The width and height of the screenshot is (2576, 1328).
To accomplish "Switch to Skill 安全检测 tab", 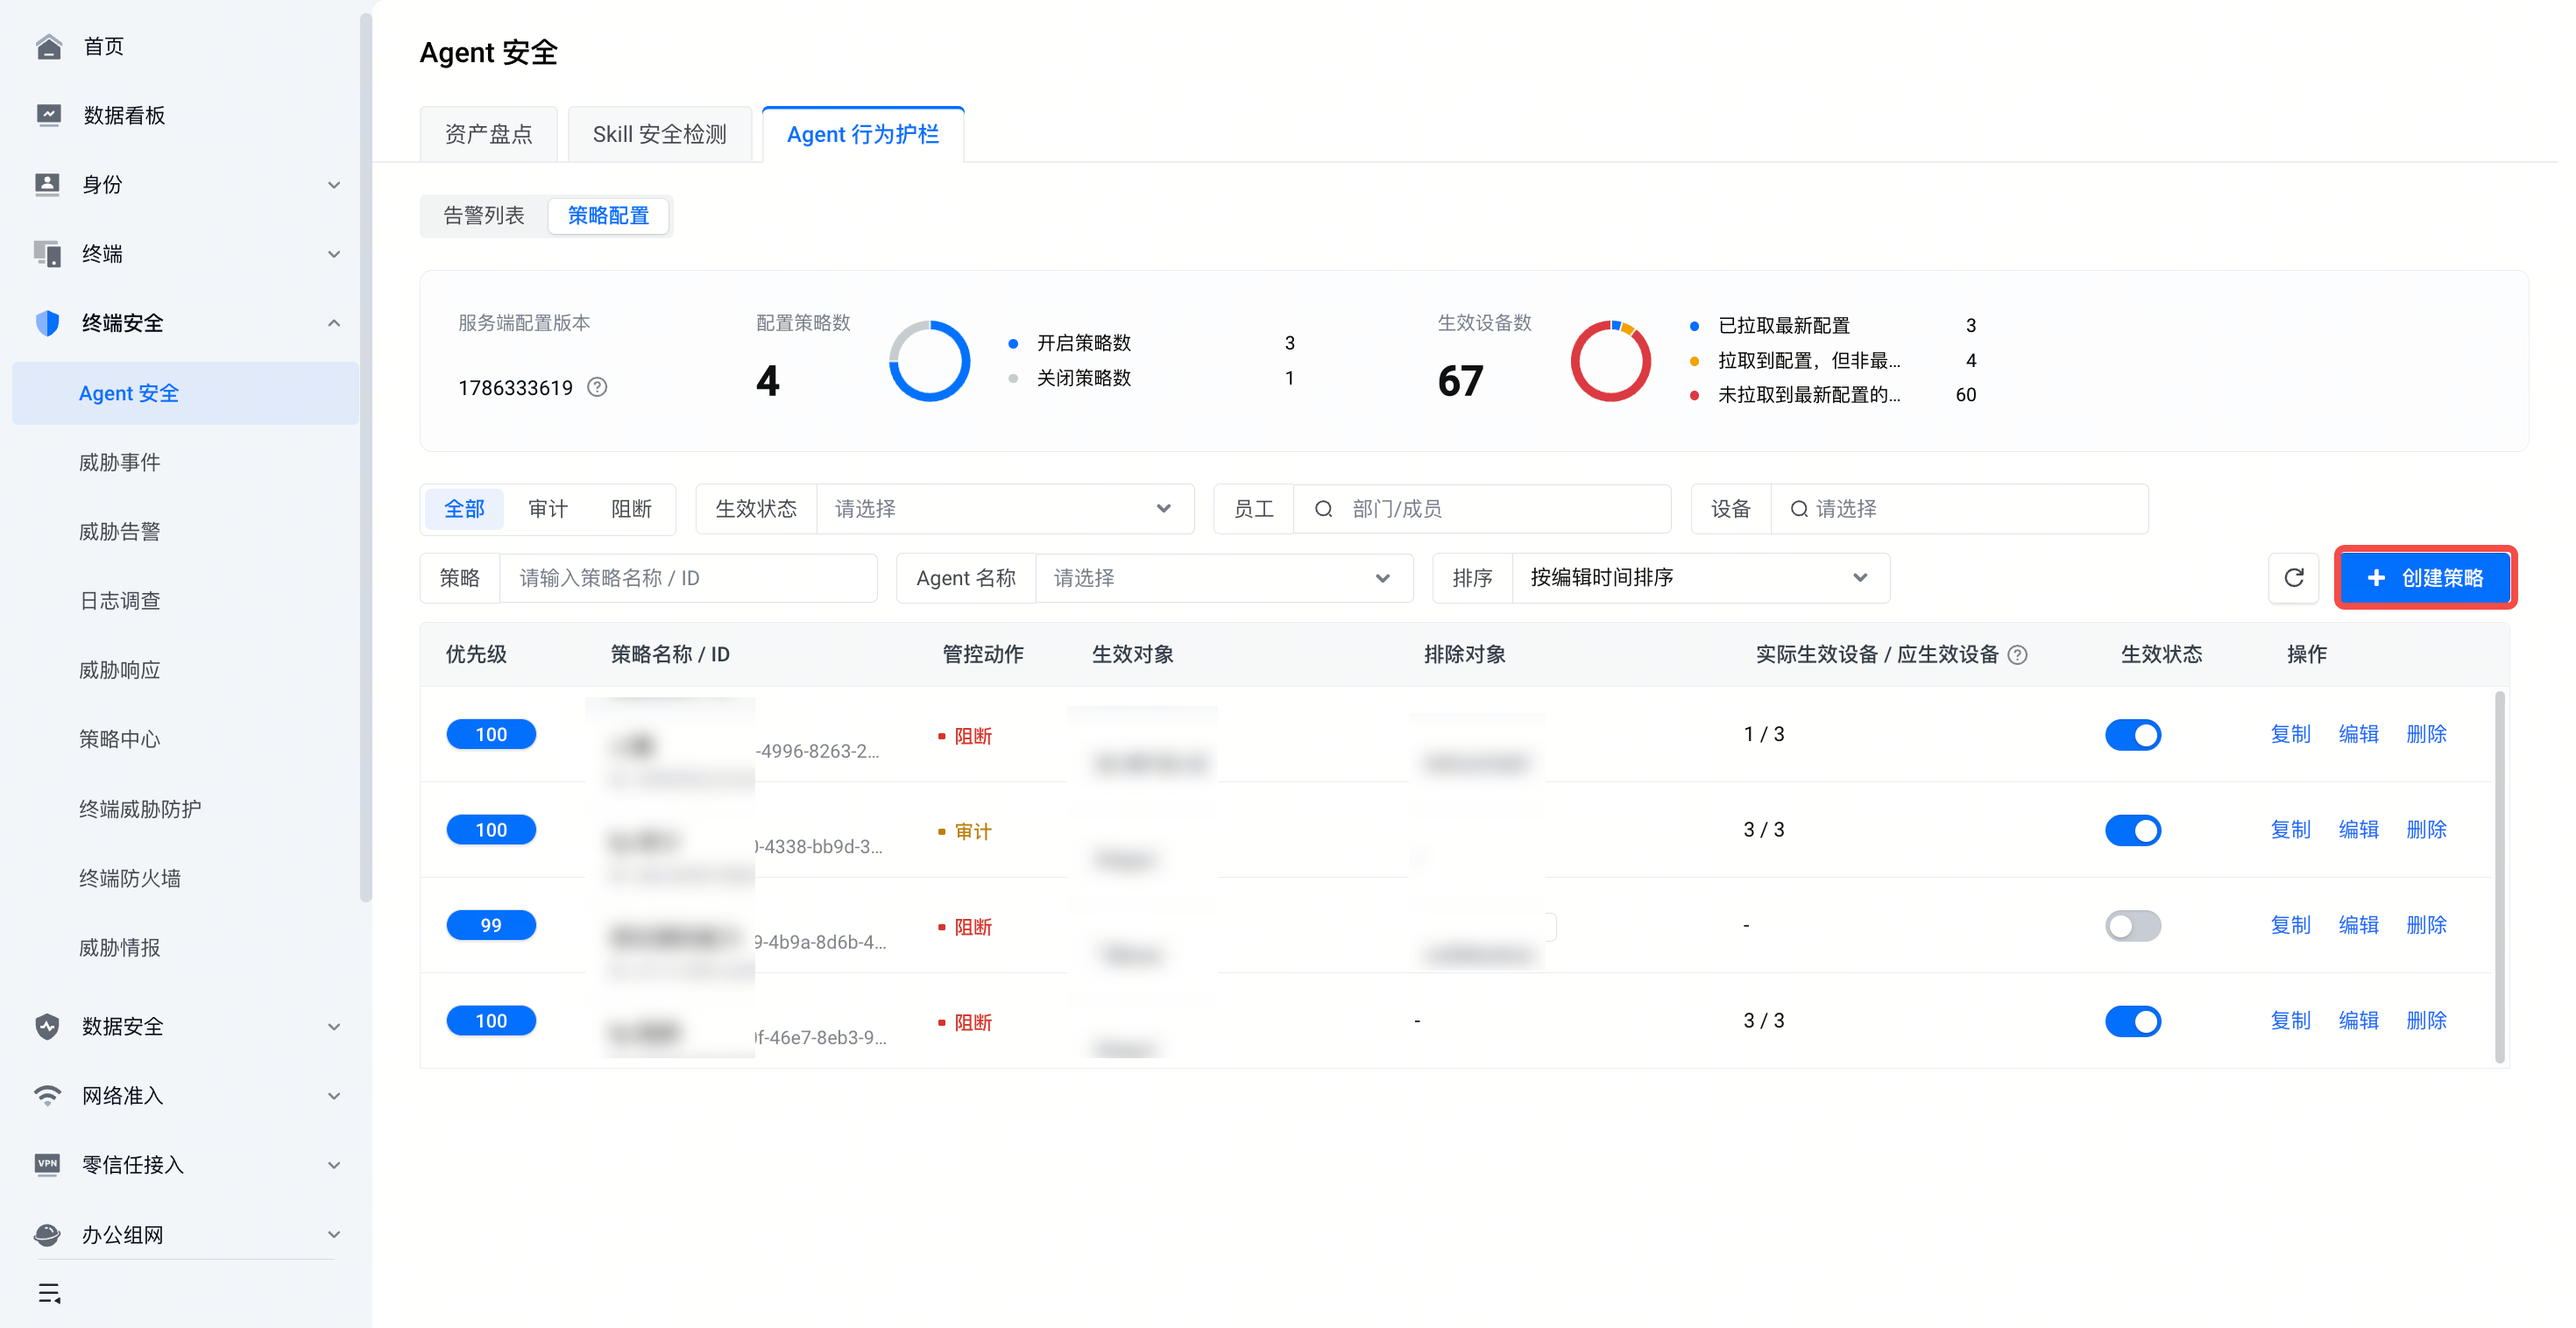I will point(659,134).
